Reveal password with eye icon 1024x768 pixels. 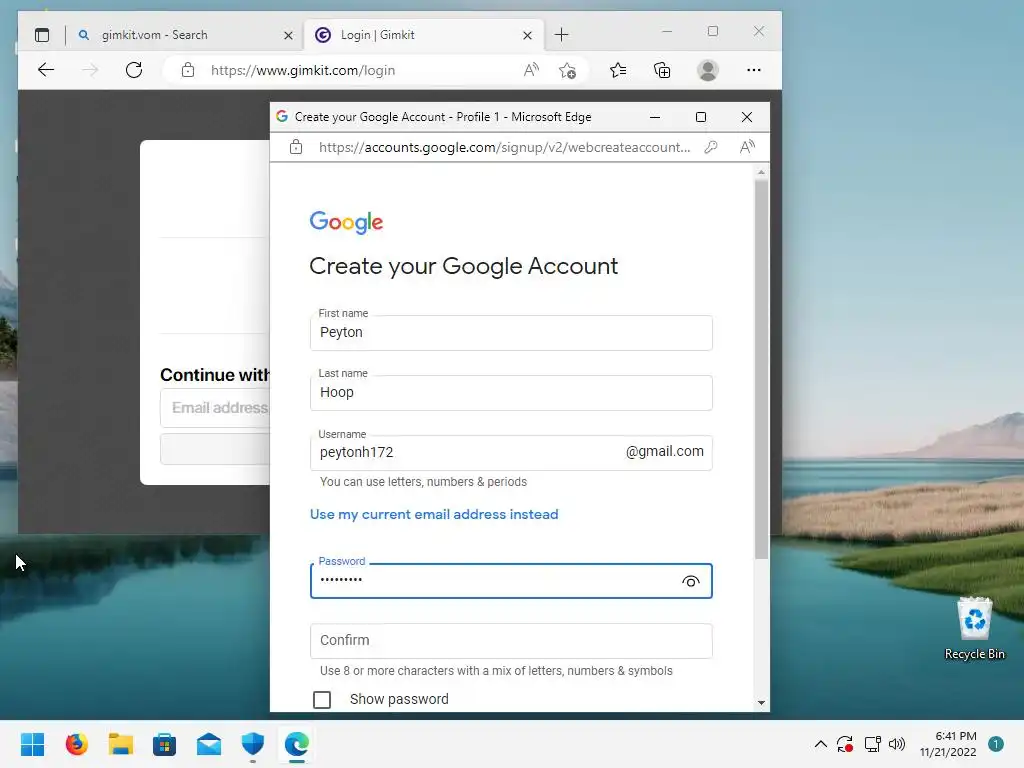click(690, 581)
